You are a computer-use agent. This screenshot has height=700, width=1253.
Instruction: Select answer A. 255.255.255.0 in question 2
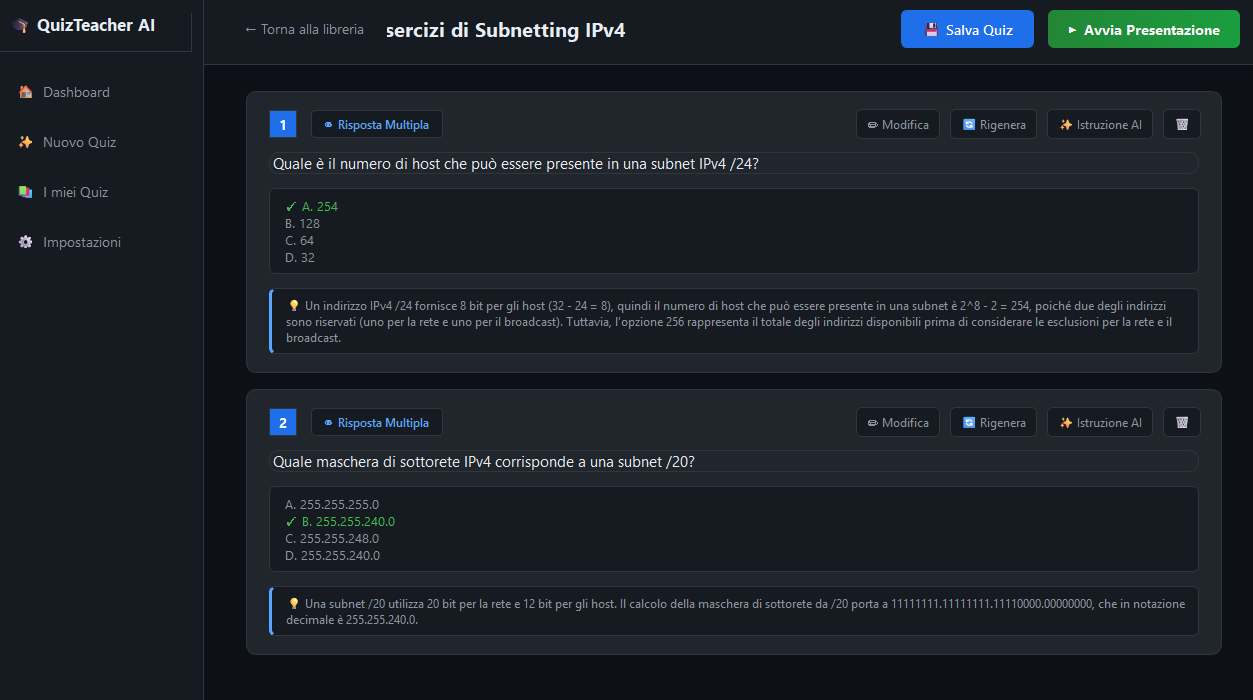(332, 505)
